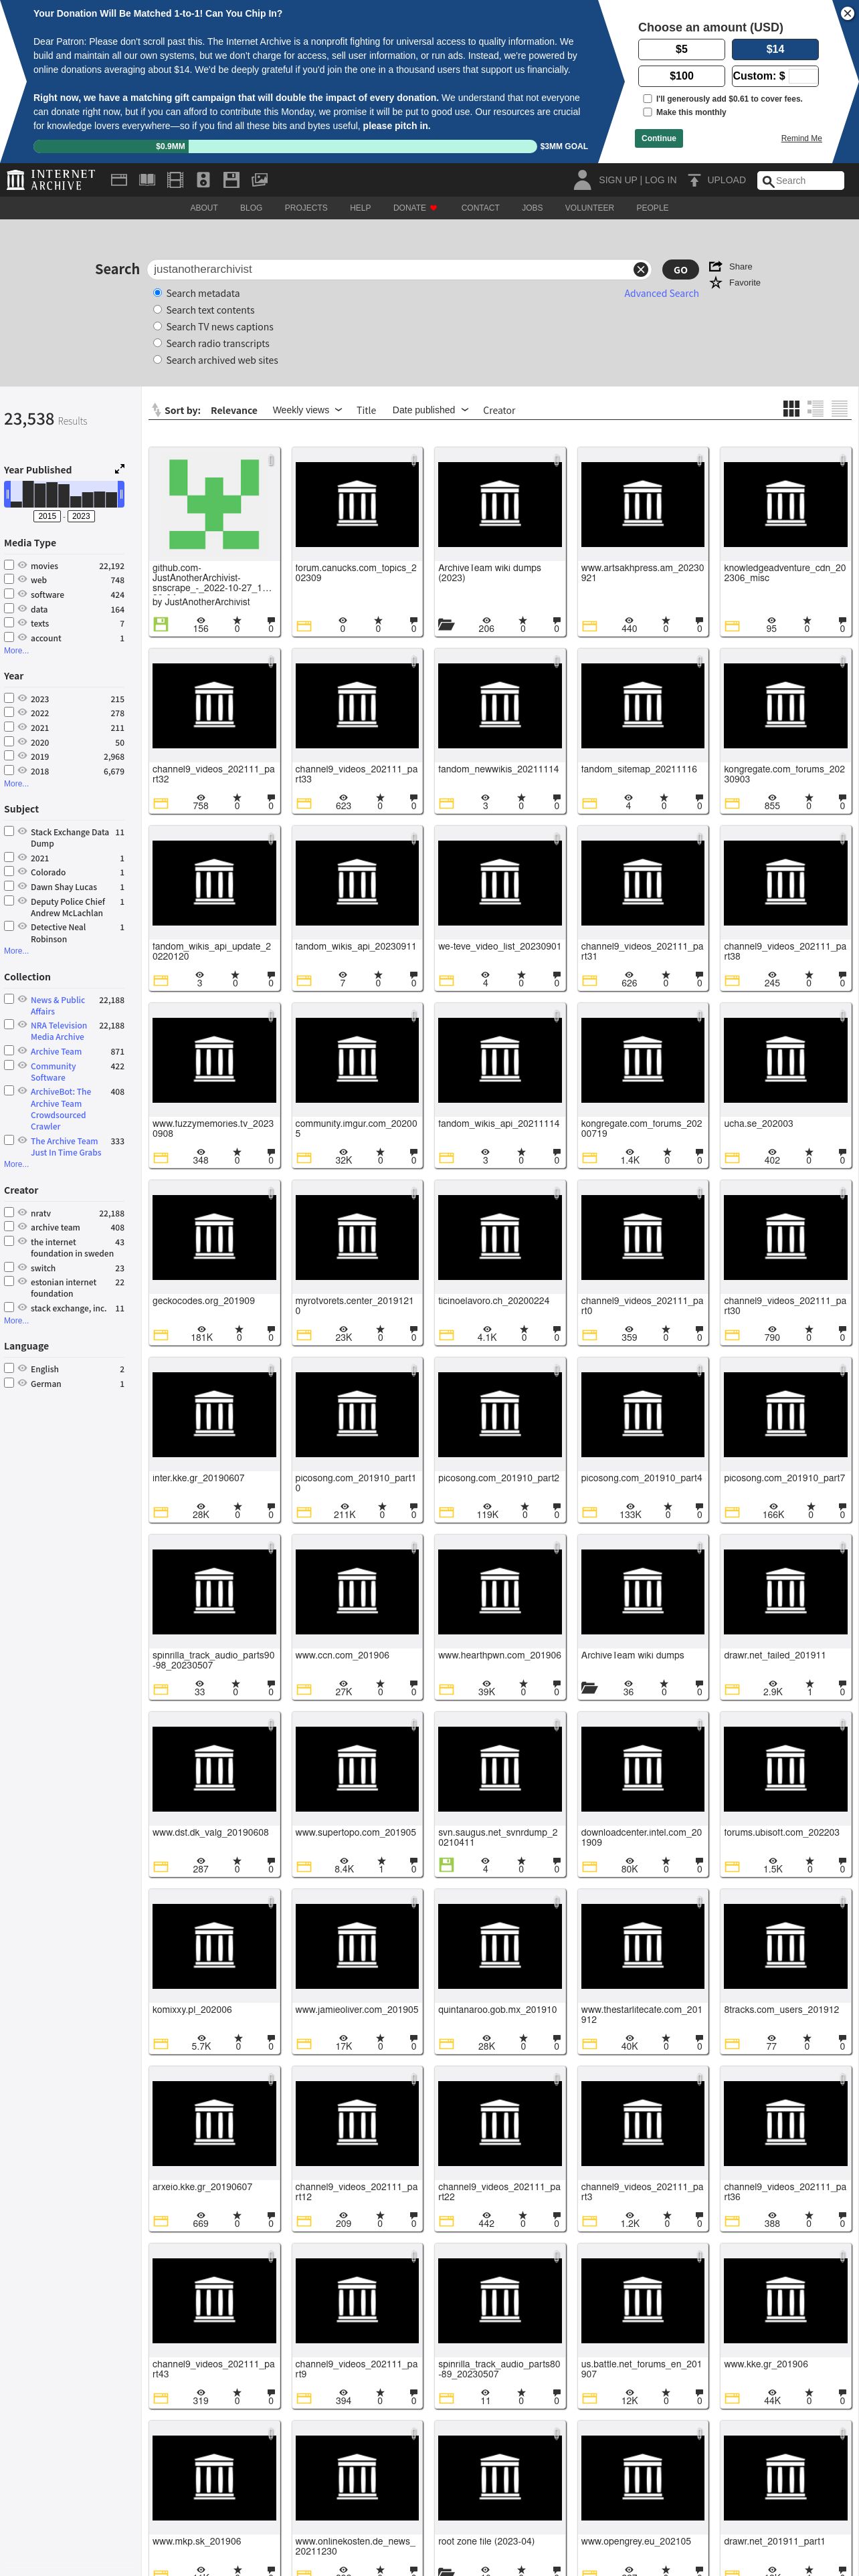This screenshot has height=2576, width=859.
Task: Check the nratv creator checkbox
Action: pos(9,1212)
